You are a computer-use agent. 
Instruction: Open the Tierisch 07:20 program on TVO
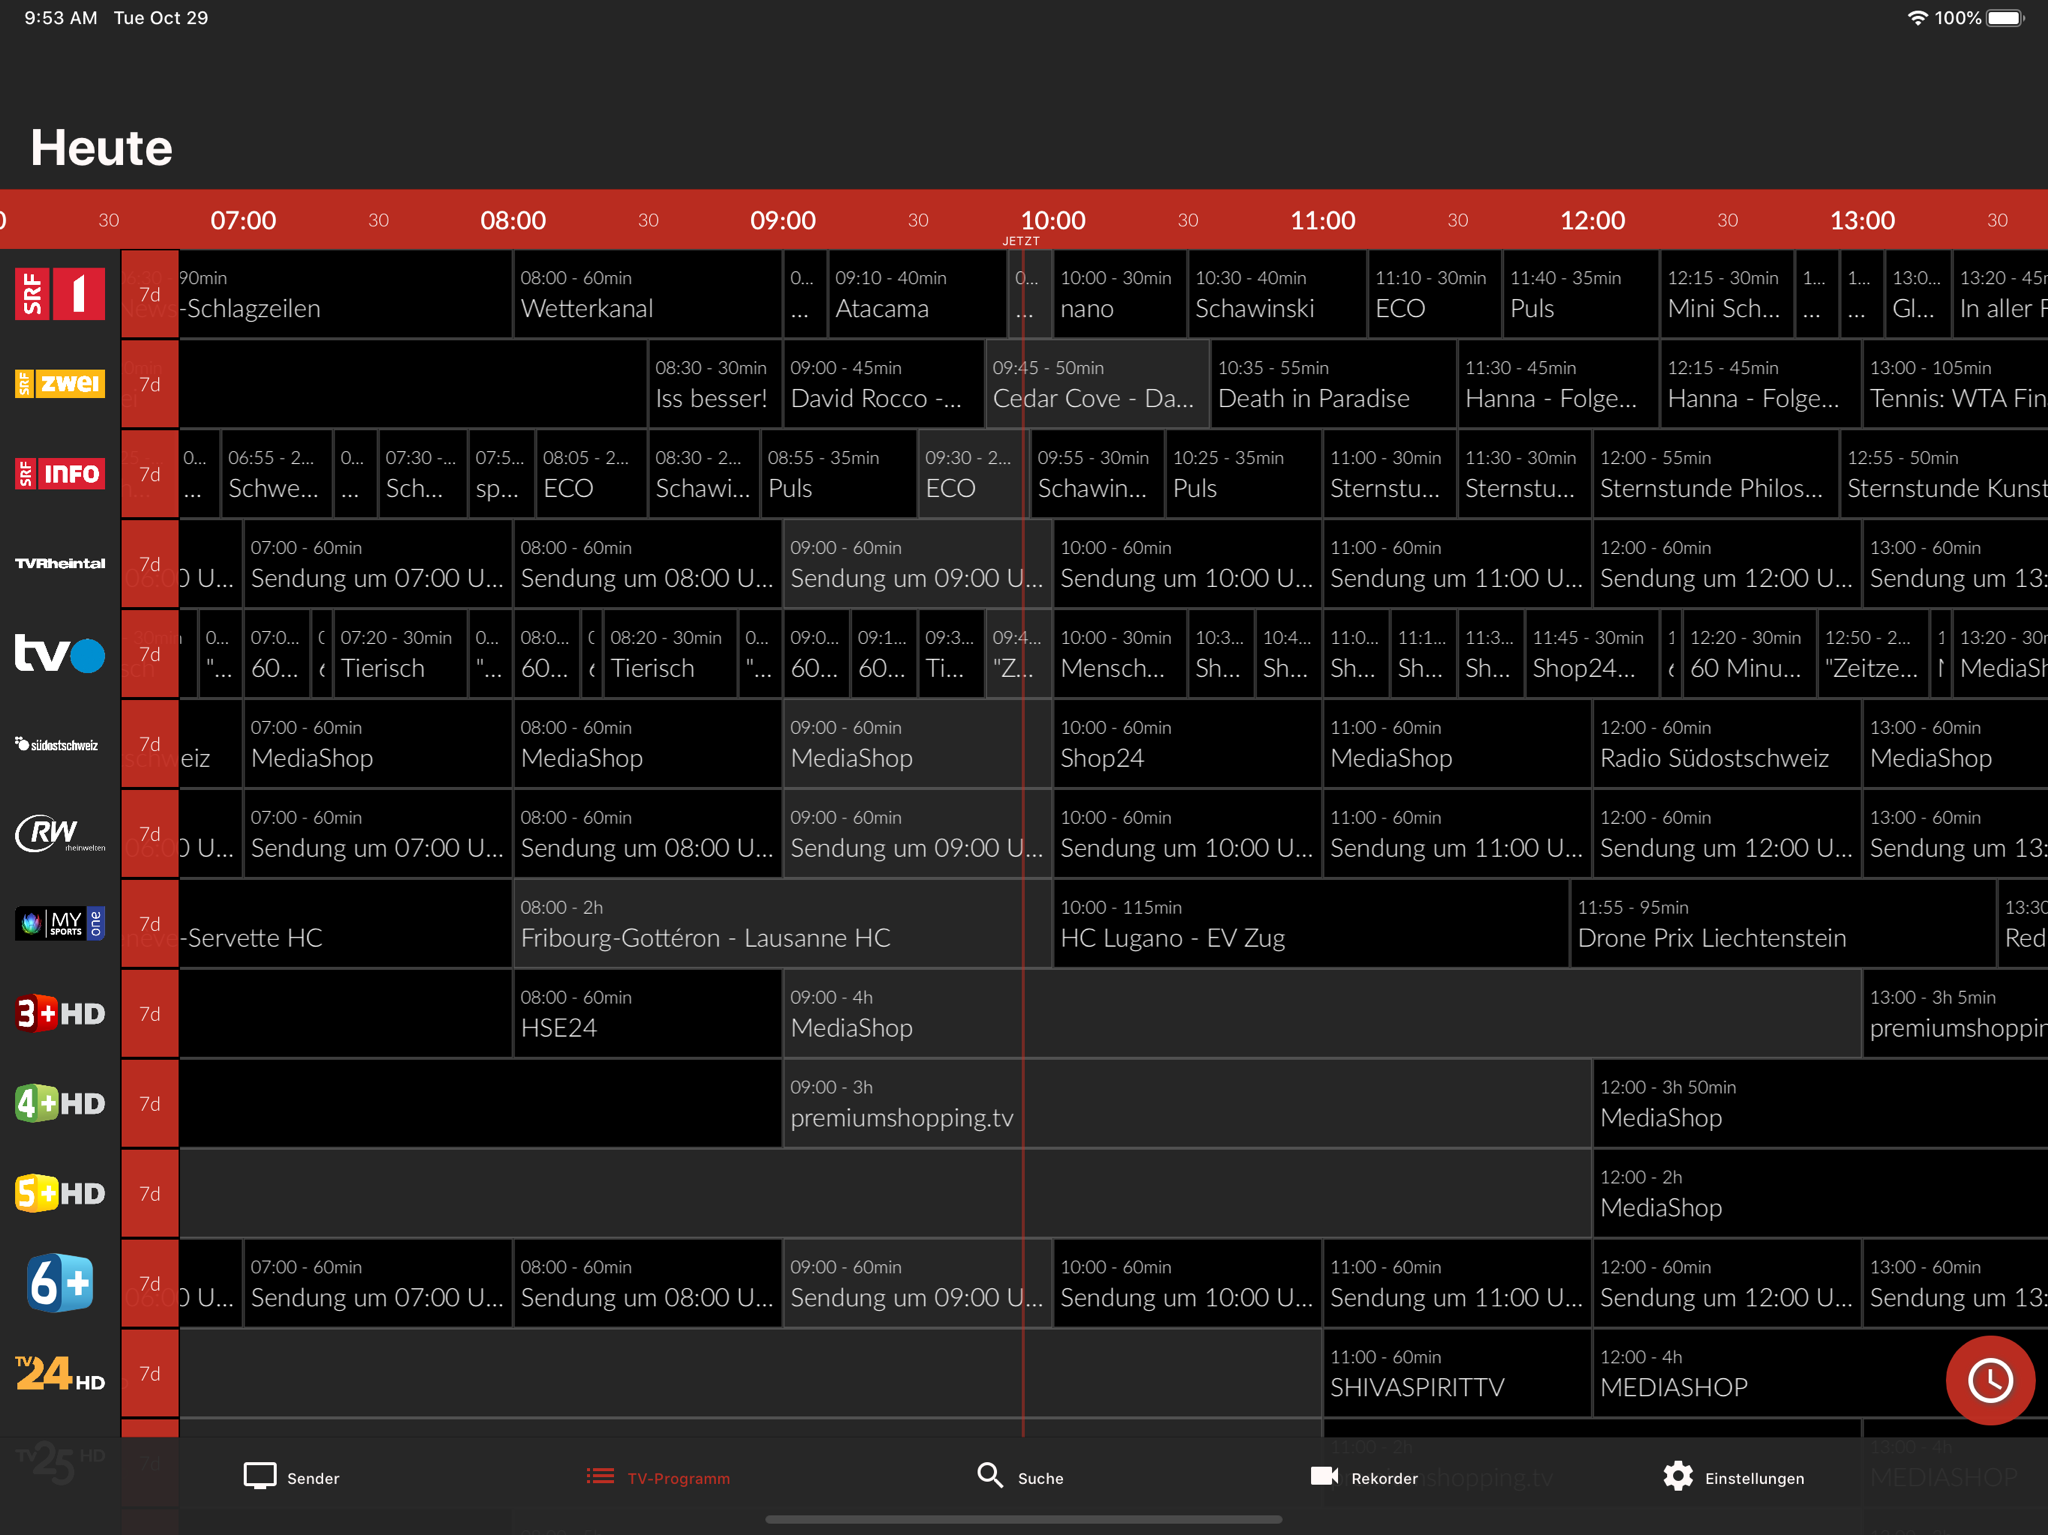tap(400, 654)
